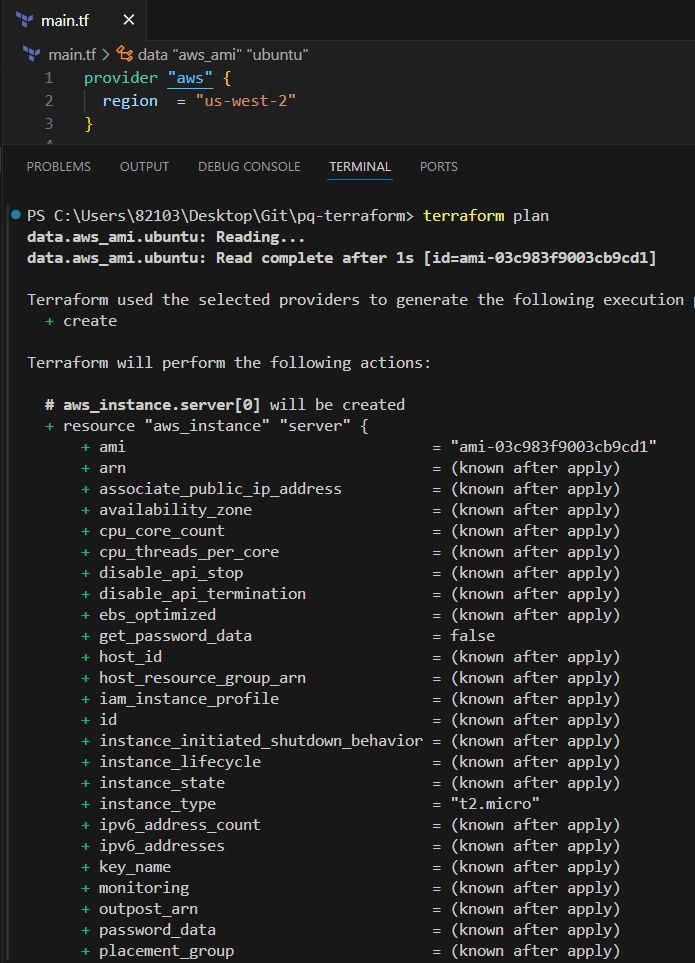Click the monitoring attribute
The image size is (695, 963).
(144, 888)
